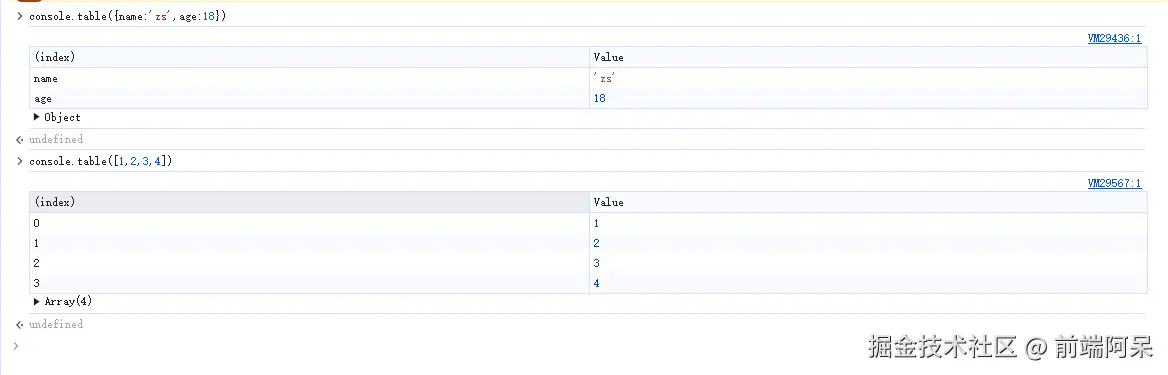This screenshot has height=375, width=1168.
Task: Sort first table by (index) header
Action: click(x=309, y=57)
